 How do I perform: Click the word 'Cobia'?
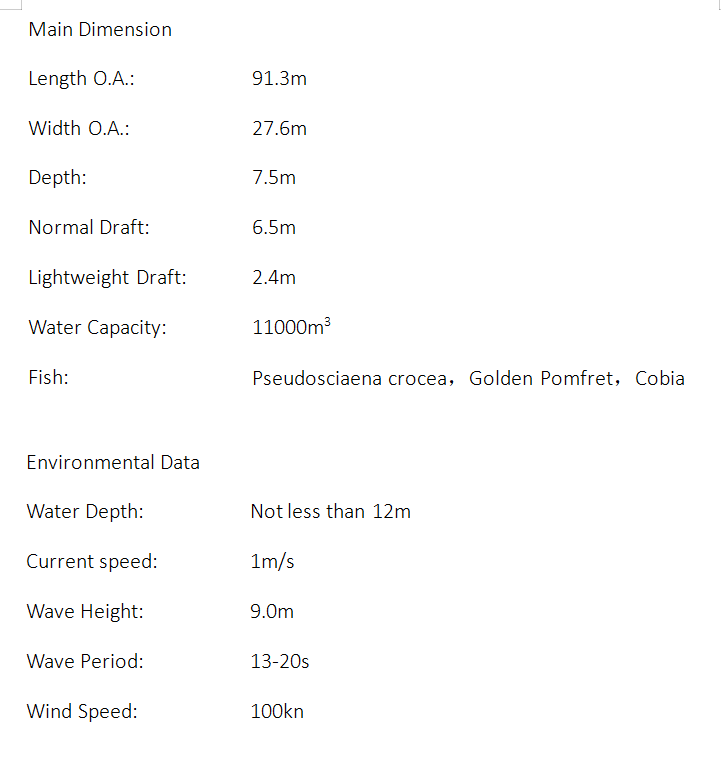tap(660, 379)
